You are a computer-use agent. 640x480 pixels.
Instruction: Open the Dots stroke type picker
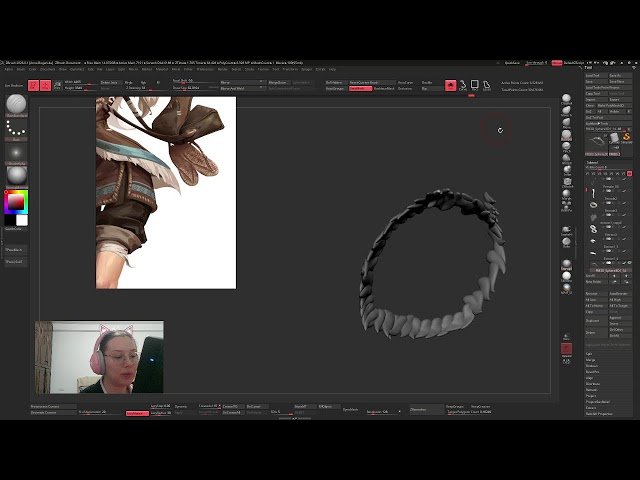16,128
